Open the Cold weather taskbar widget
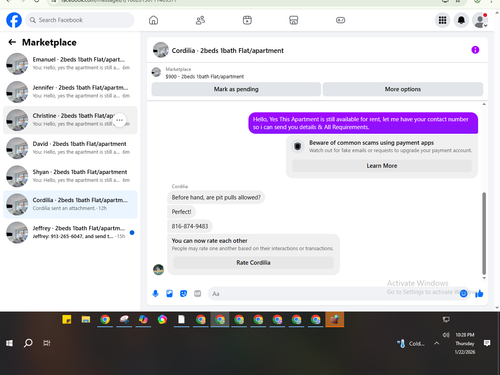The width and height of the screenshot is (500, 375). pyautogui.click(x=411, y=343)
